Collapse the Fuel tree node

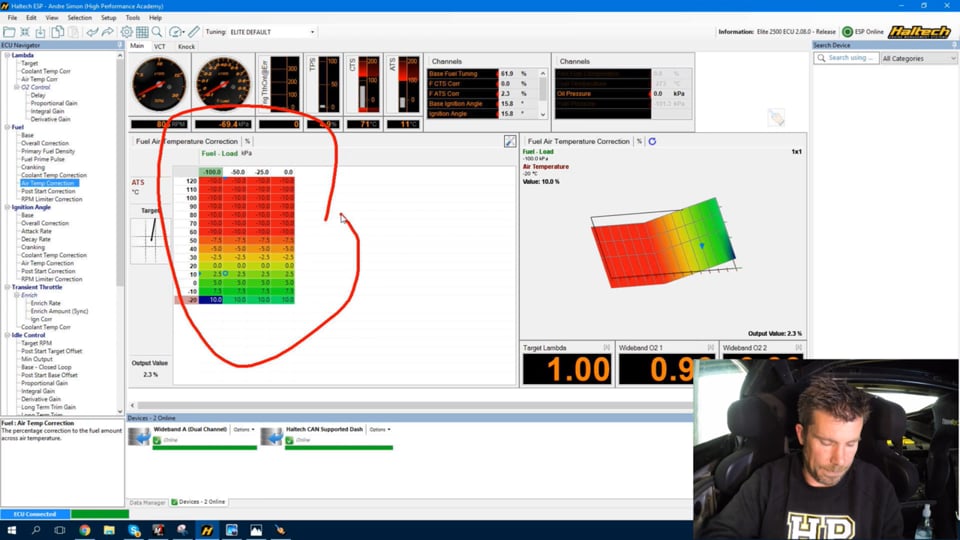7,127
